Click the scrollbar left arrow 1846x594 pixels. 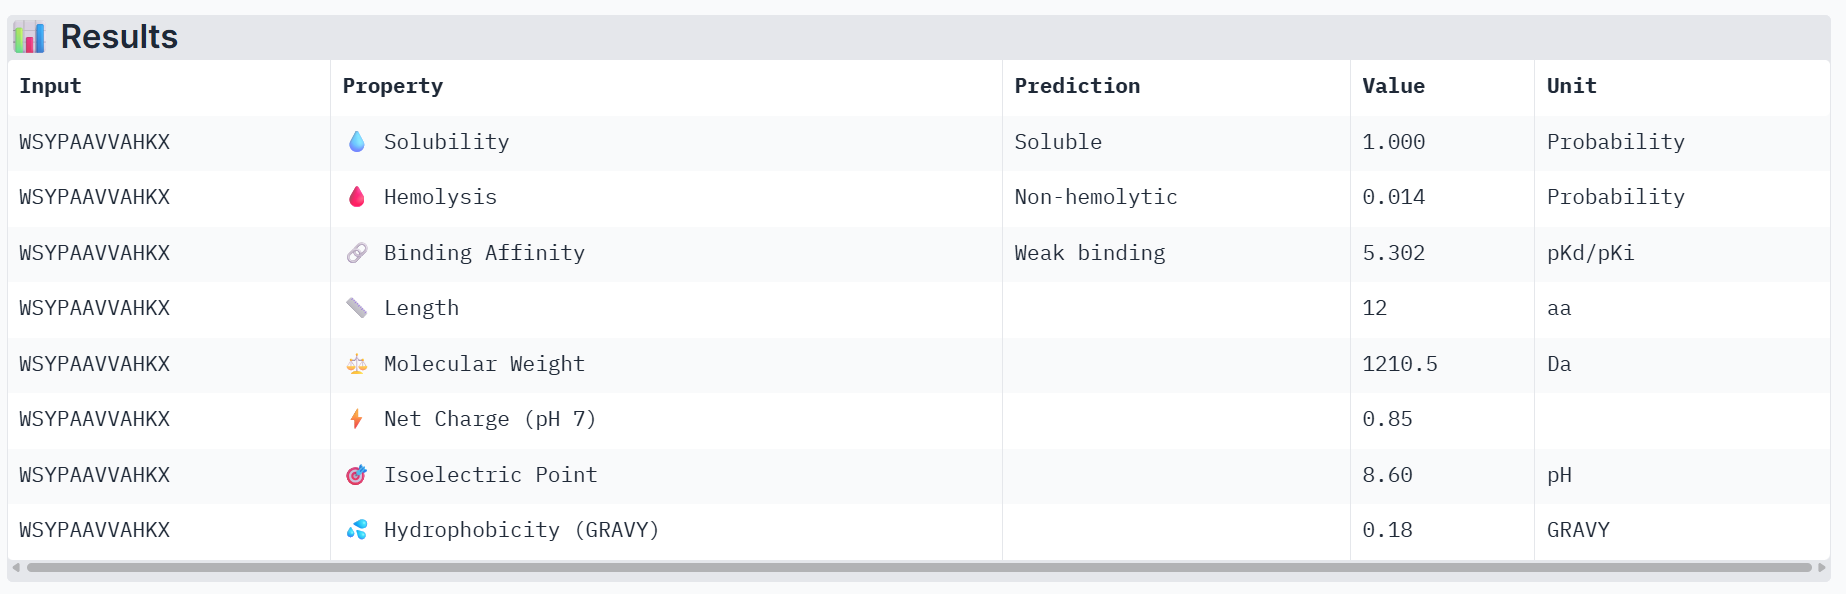click(x=16, y=567)
